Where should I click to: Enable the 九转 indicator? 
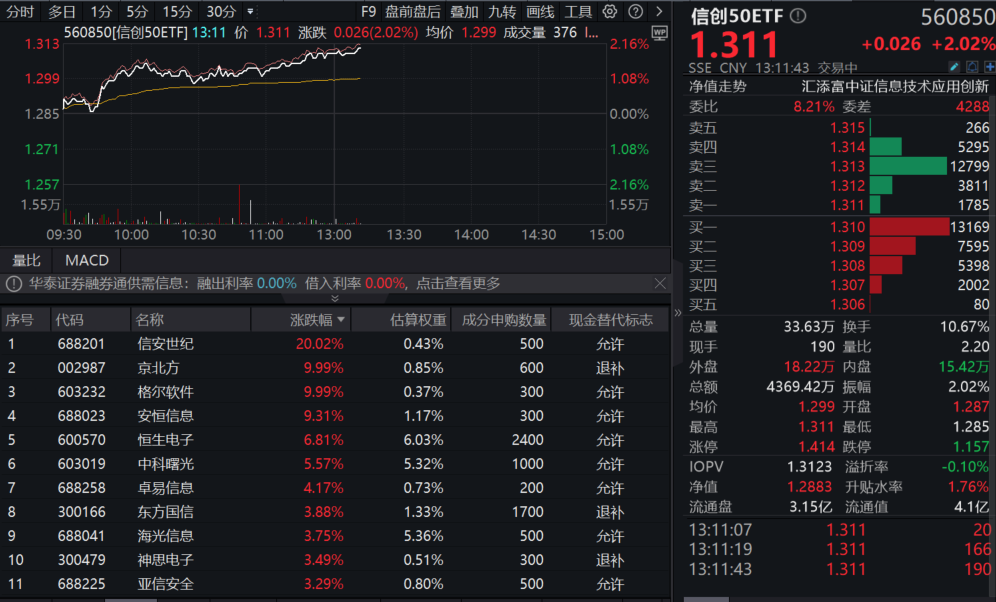(x=501, y=12)
